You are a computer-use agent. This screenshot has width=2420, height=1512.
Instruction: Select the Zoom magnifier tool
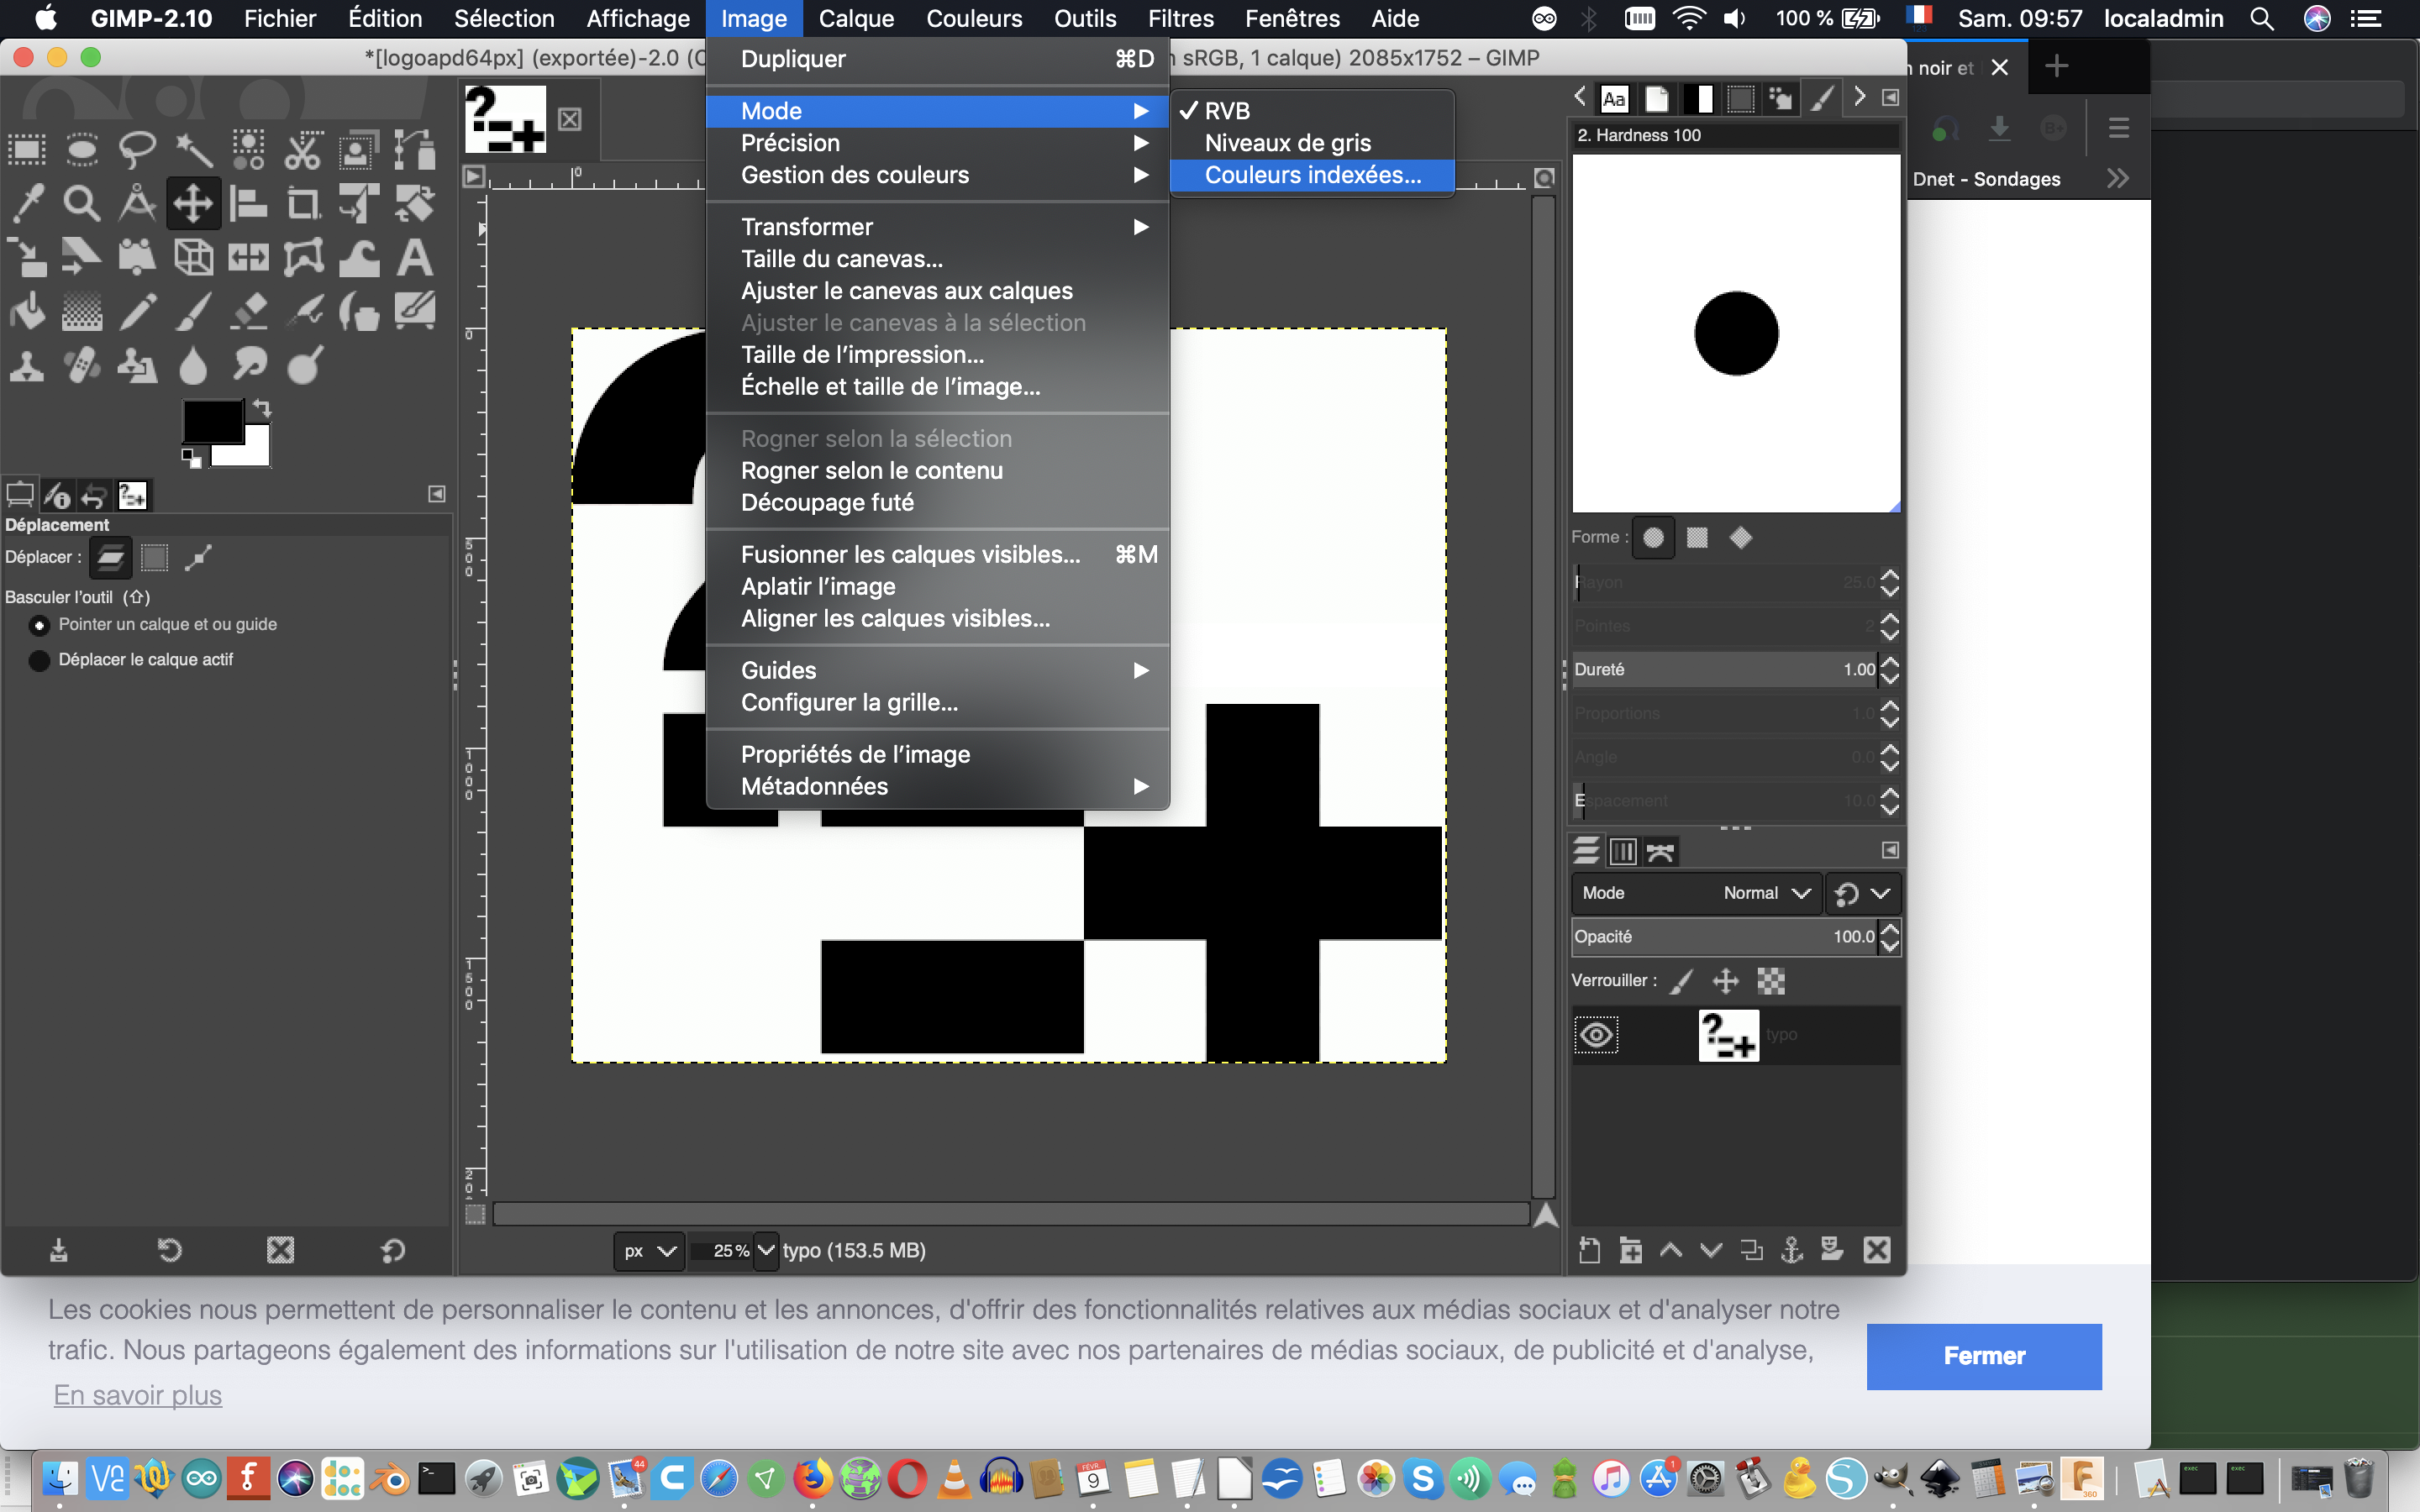point(82,204)
